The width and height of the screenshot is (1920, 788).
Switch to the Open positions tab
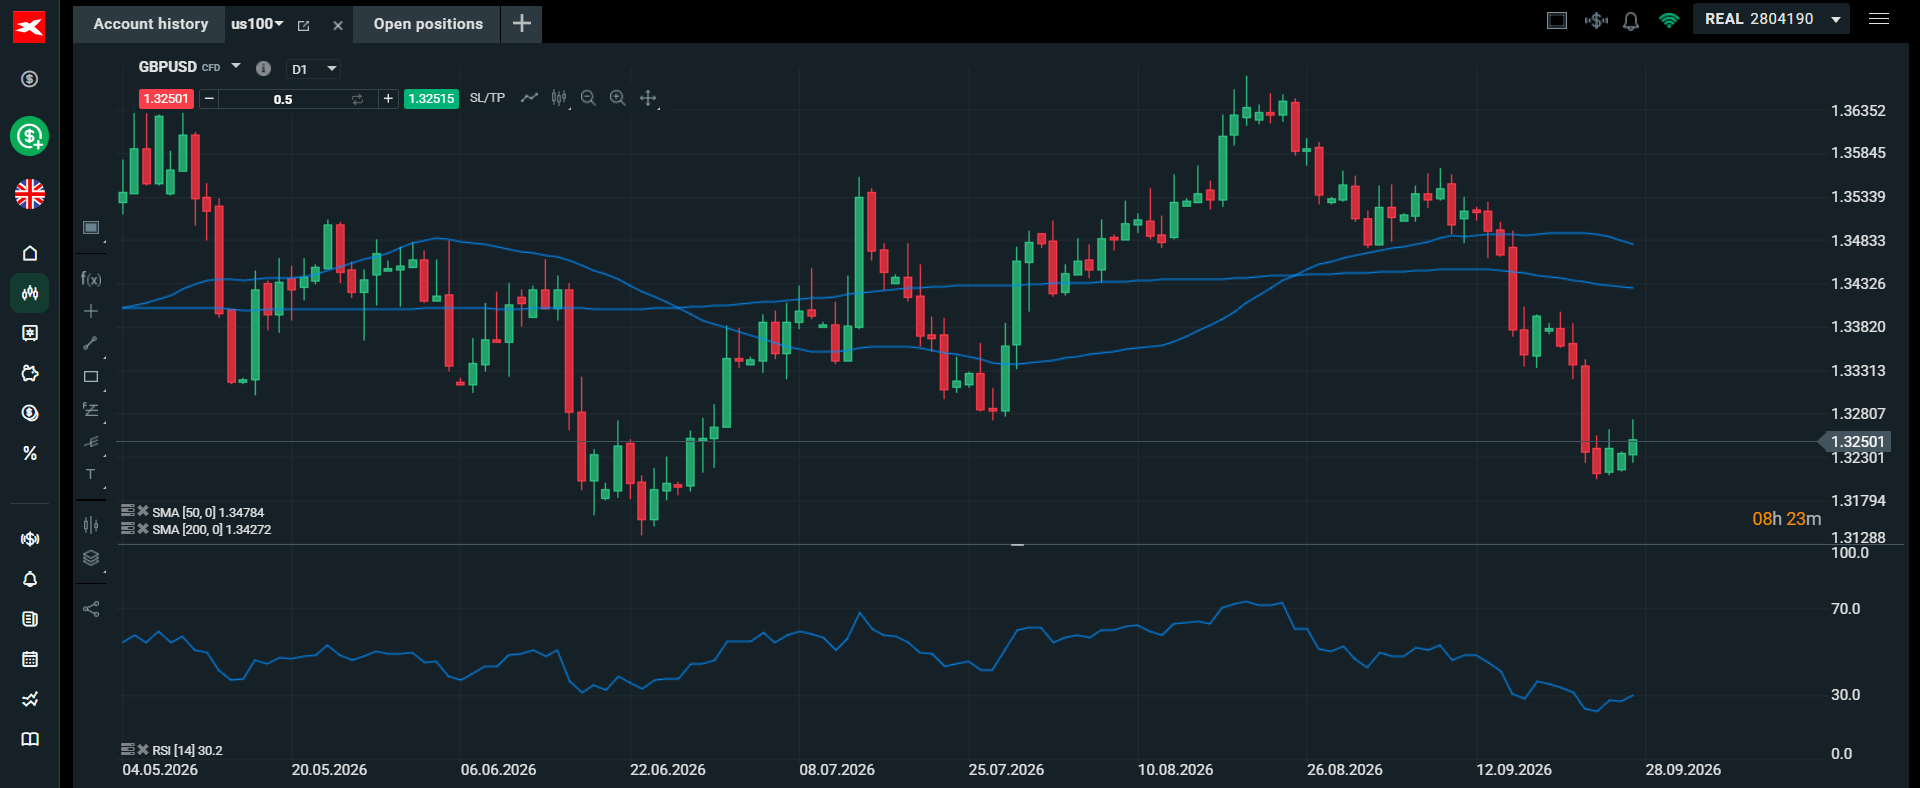[428, 24]
